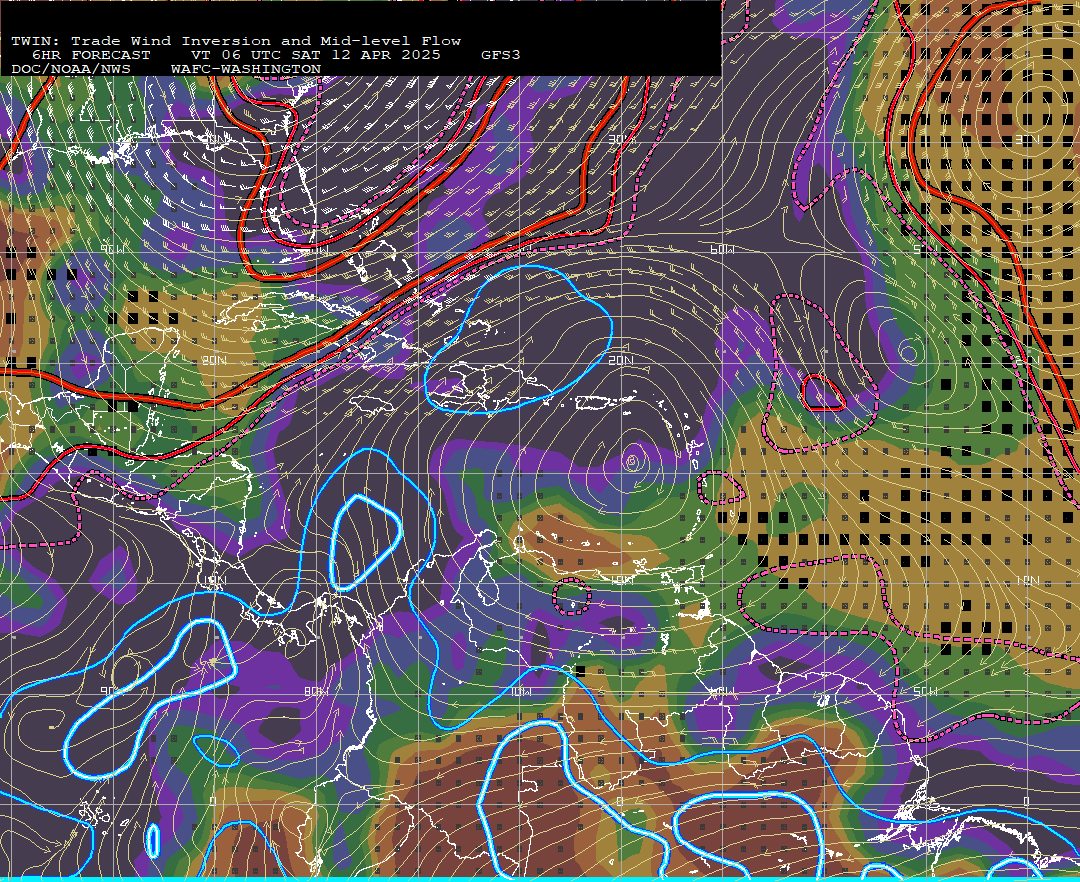
Task: Click the '80W' longitude label near Colombia's Pacific coast
Action: tap(315, 691)
